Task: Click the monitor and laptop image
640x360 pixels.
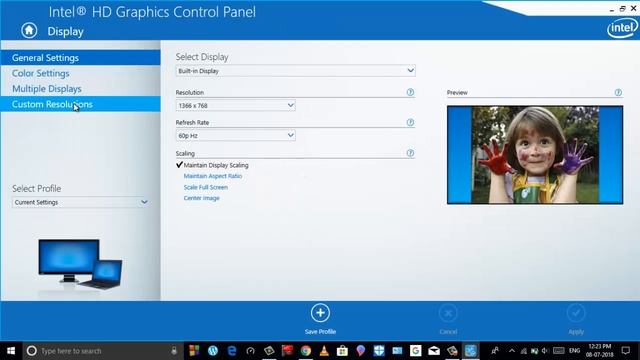Action: tap(80, 265)
